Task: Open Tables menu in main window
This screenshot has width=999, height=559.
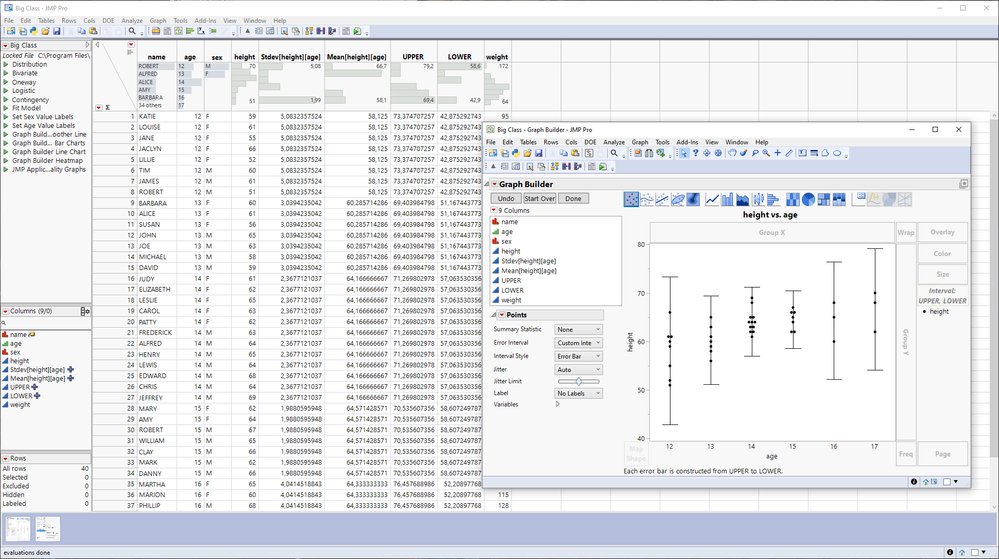Action: coord(46,20)
